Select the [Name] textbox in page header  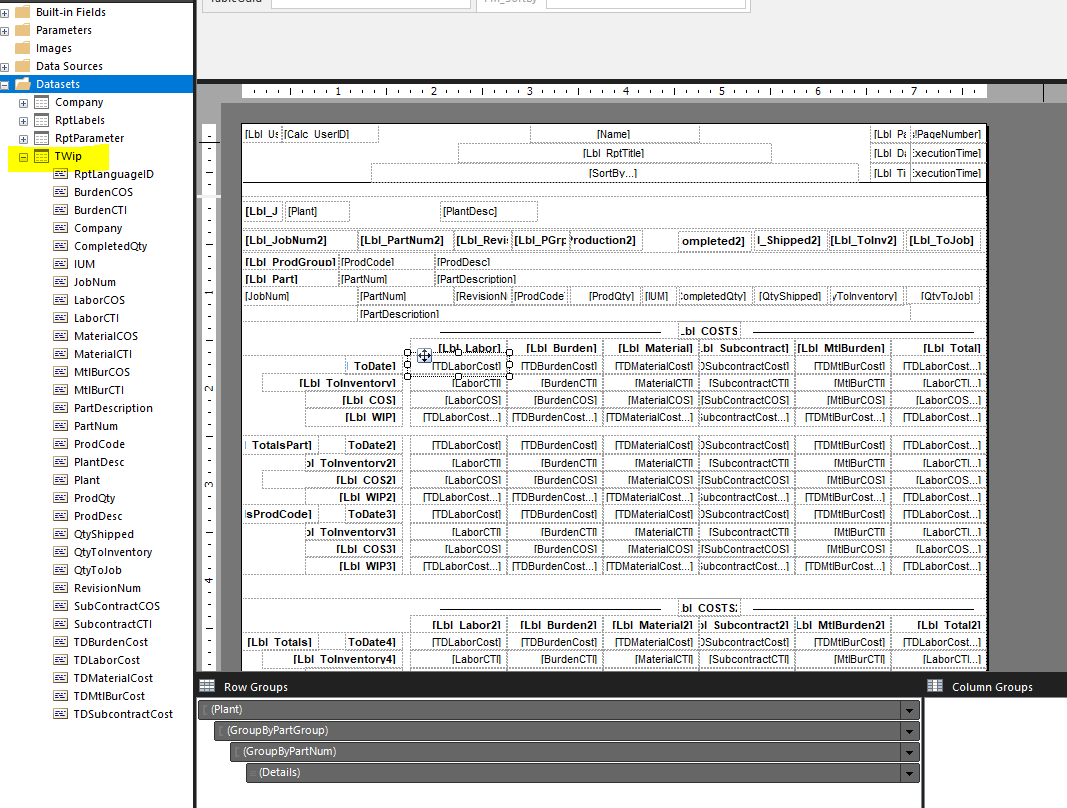click(x=614, y=134)
